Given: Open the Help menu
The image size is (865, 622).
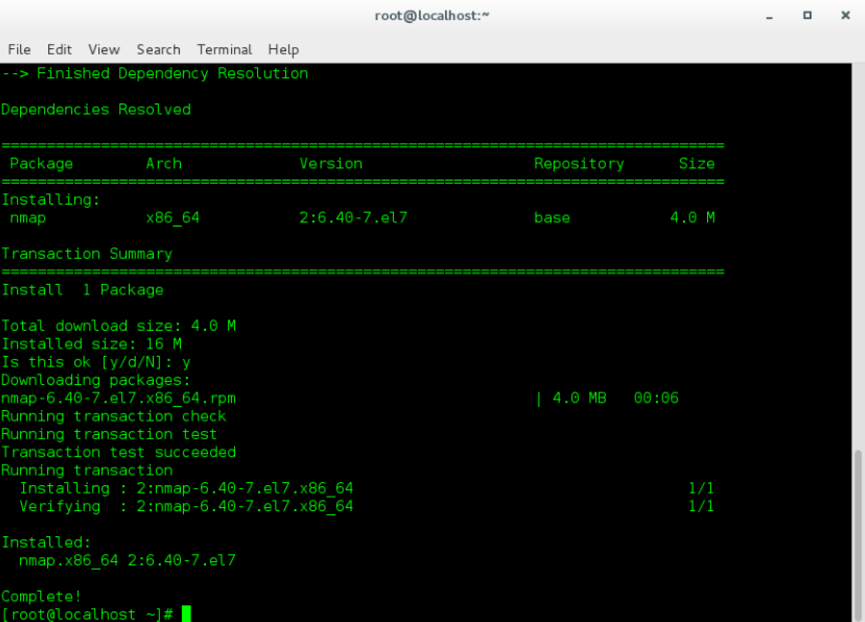Looking at the screenshot, I should tap(283, 49).
